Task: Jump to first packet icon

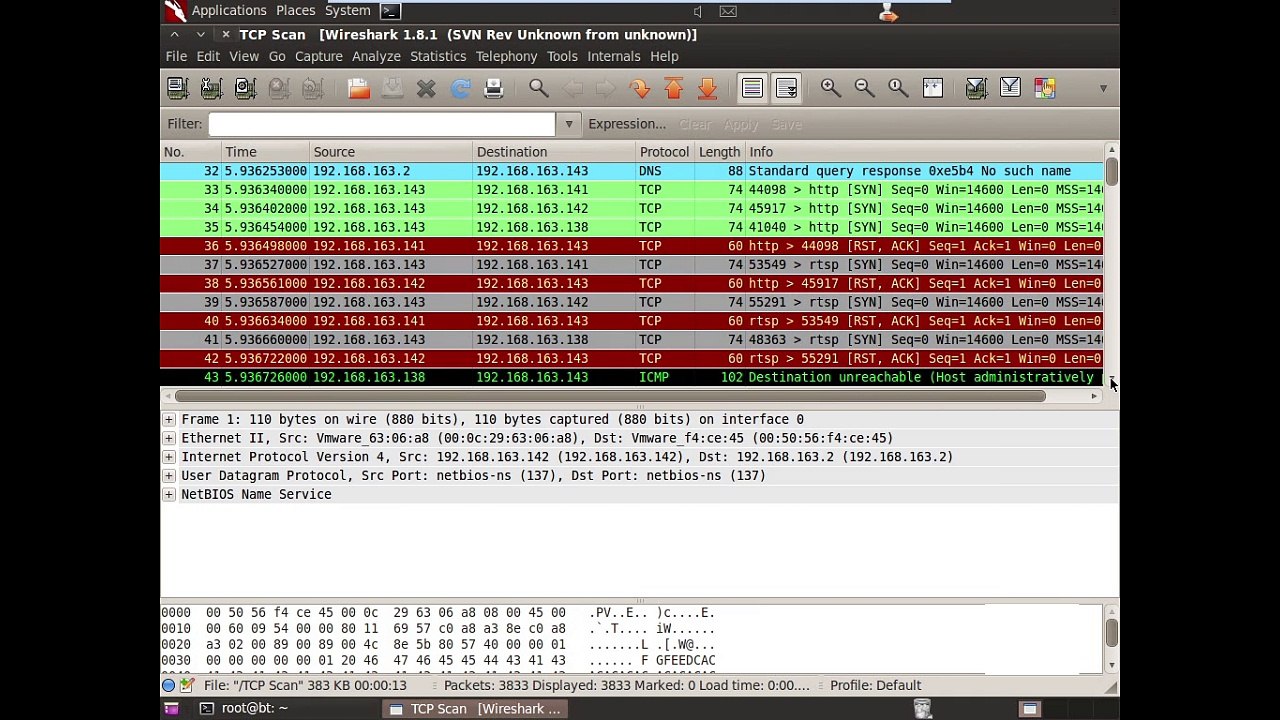Action: 673,88
